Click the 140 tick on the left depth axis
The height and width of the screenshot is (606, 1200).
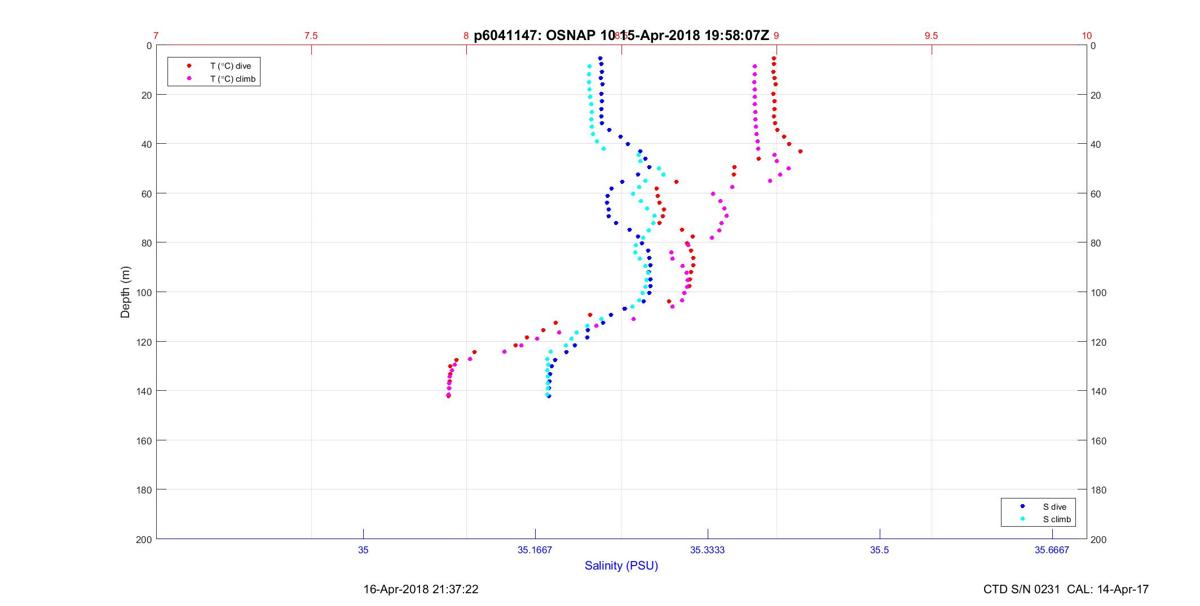(x=143, y=391)
